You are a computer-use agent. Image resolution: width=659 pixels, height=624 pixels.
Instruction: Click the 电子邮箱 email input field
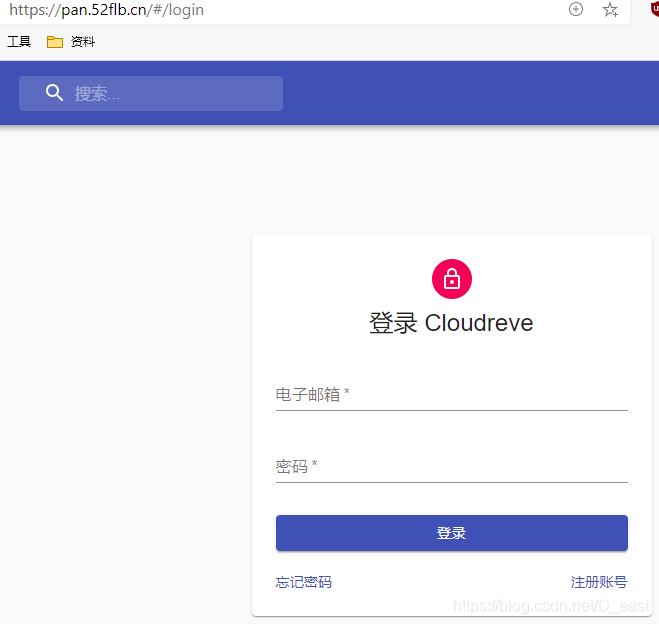coord(452,395)
